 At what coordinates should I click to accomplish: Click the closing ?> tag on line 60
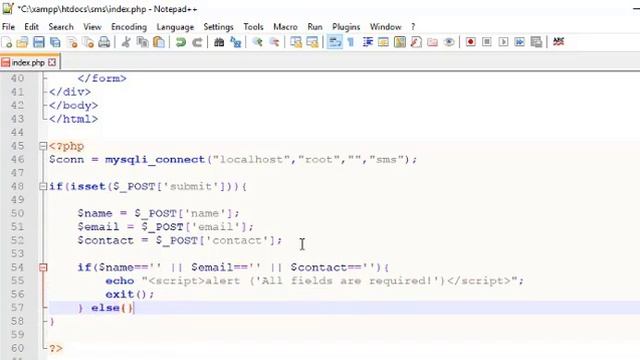pos(56,348)
